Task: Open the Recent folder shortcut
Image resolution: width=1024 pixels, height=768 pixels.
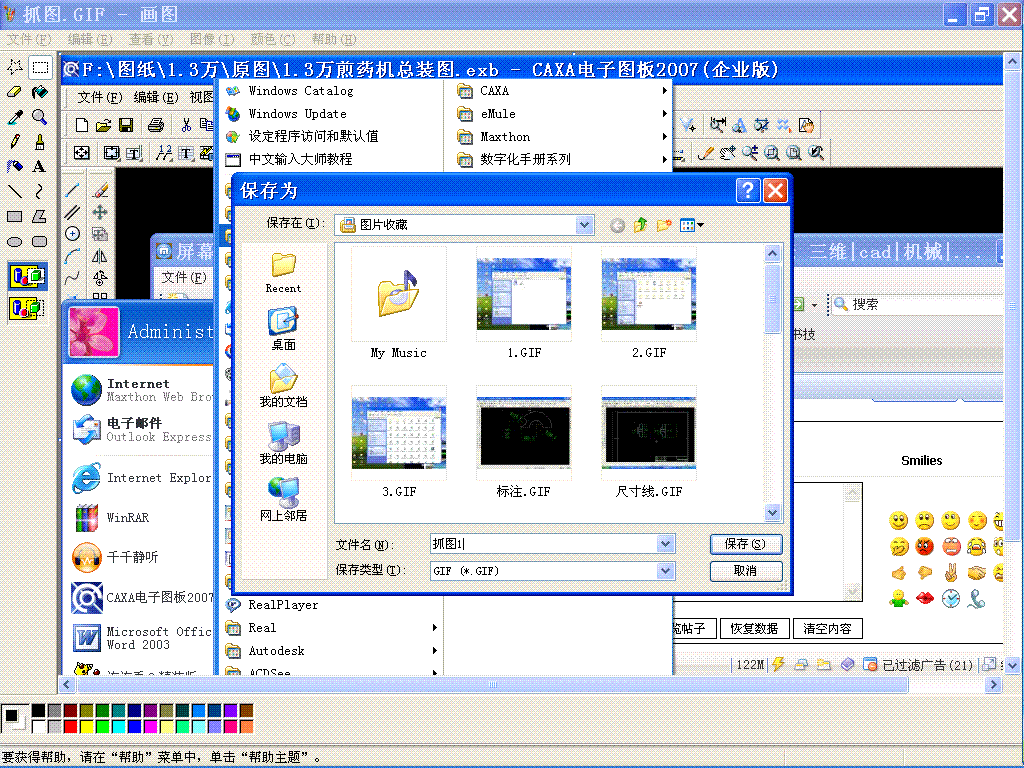Action: tap(283, 273)
